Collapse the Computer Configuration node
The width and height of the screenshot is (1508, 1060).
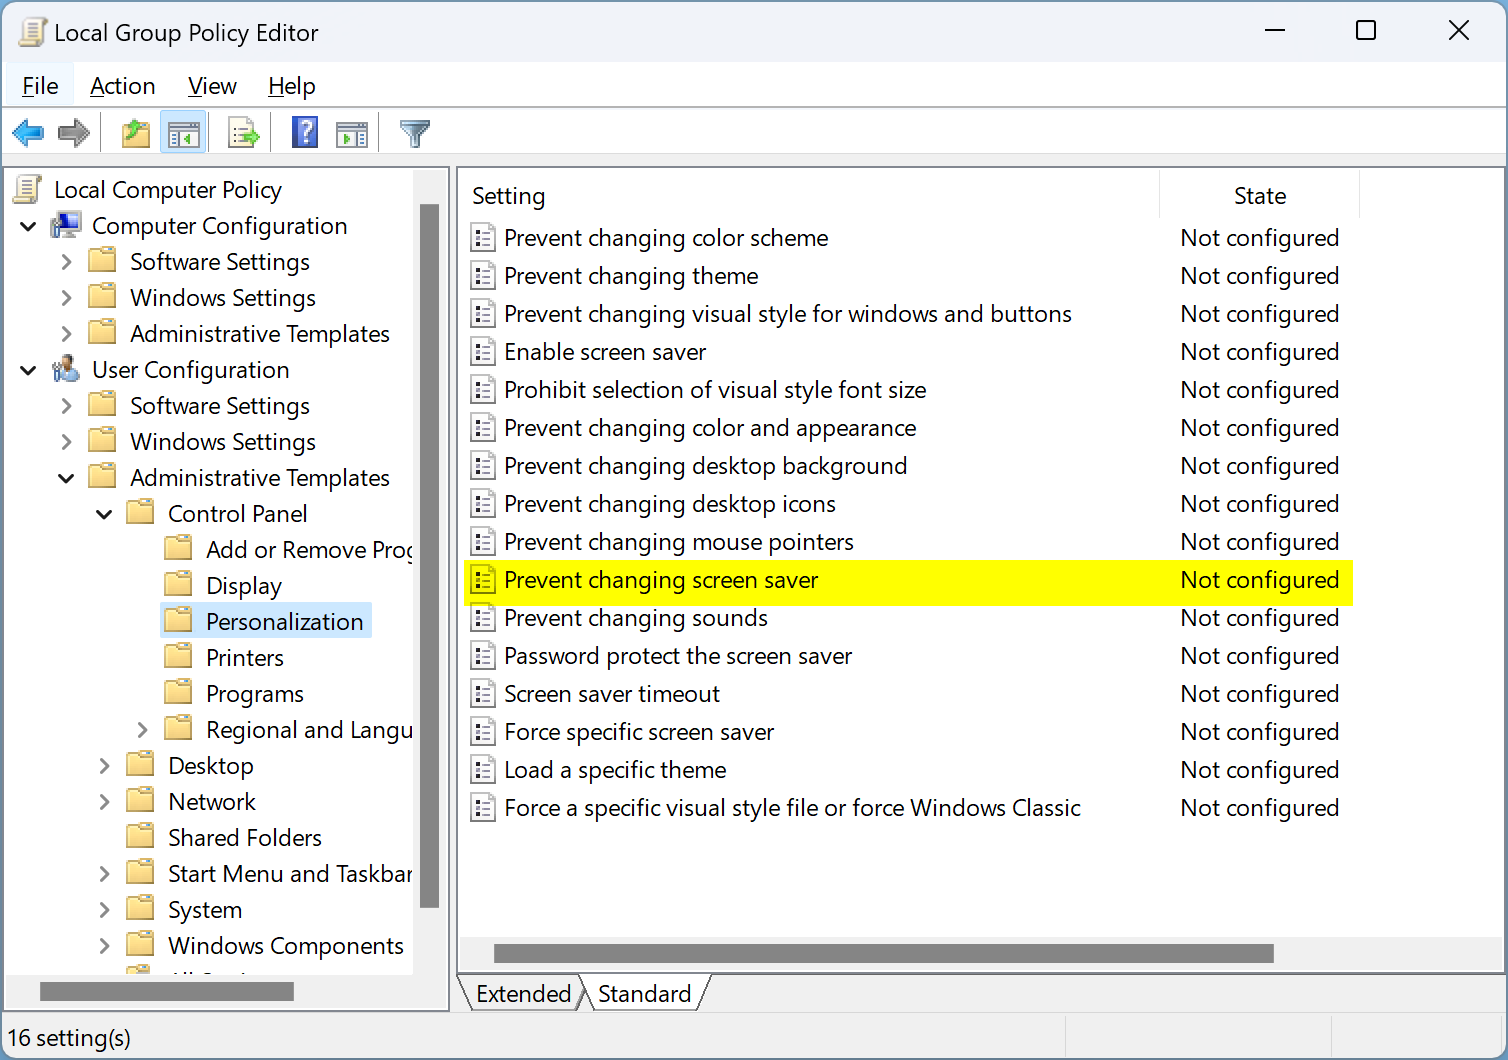point(28,227)
